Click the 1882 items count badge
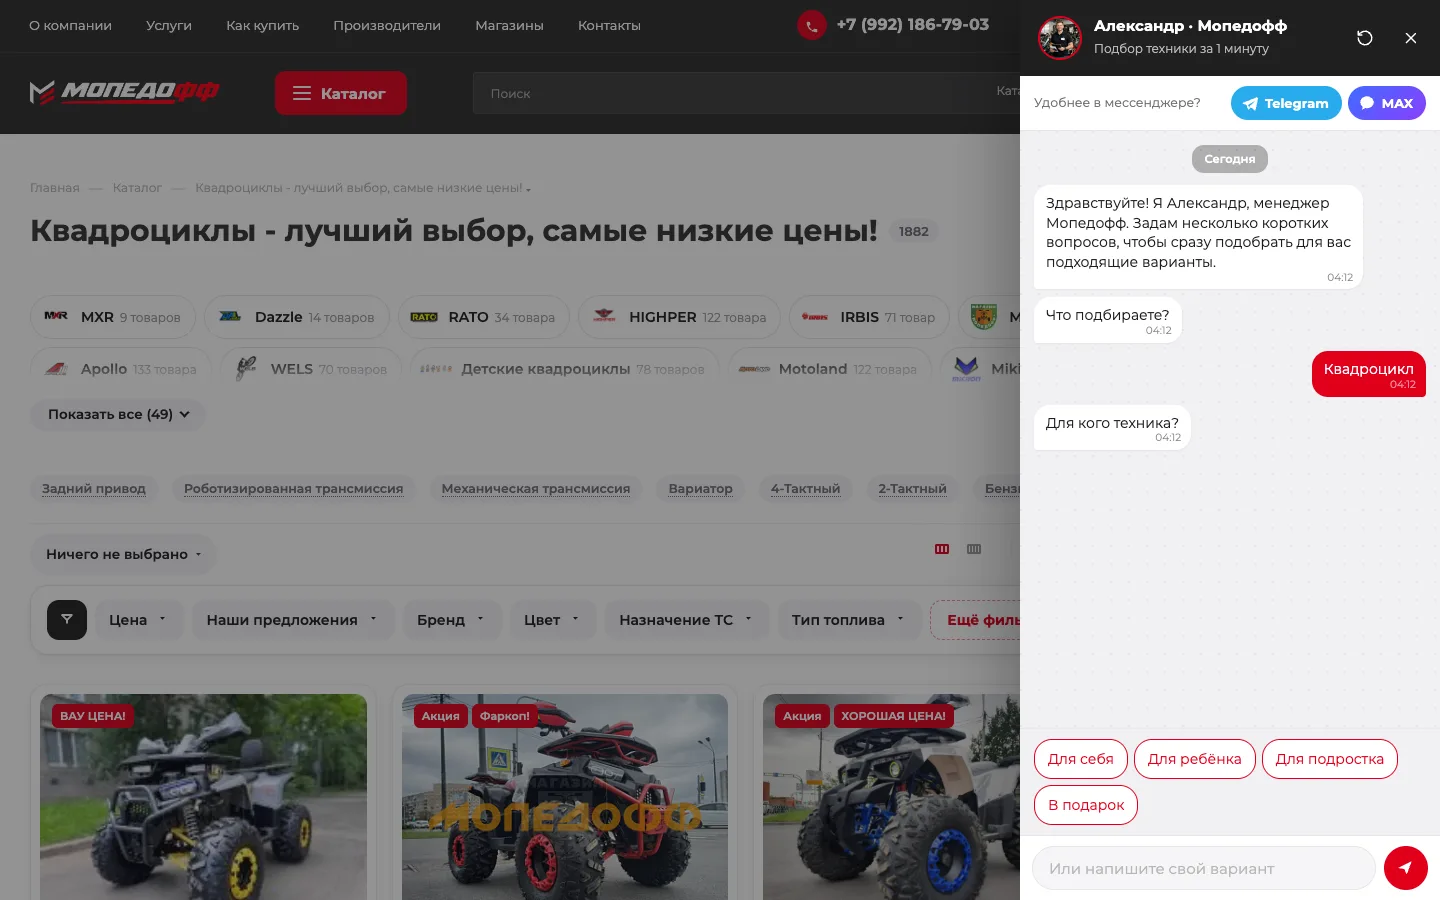Viewport: 1440px width, 900px height. 913,231
